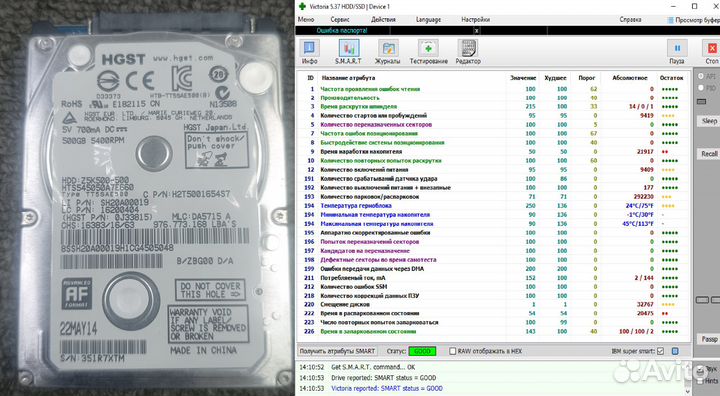Click the Sleep button
Viewport: 720px width, 396px height.
709,121
